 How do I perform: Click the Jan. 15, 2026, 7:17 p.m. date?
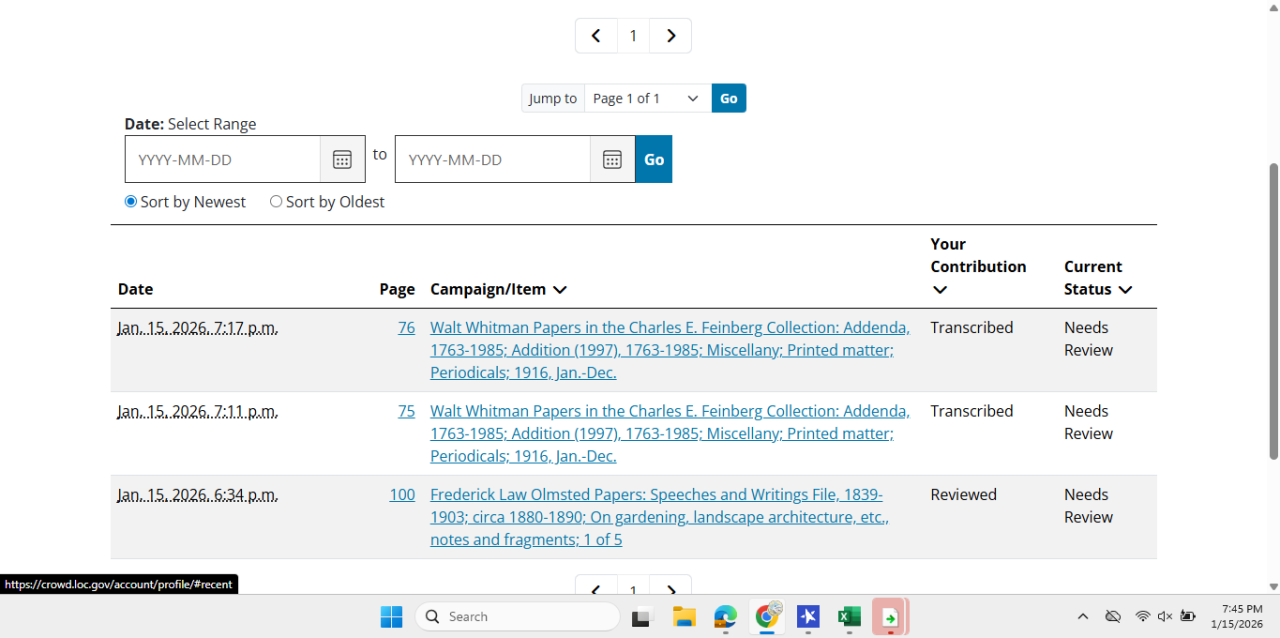[x=198, y=328]
